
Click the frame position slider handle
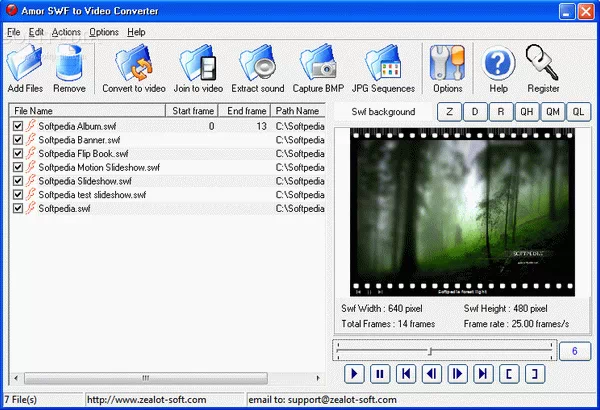(x=430, y=351)
